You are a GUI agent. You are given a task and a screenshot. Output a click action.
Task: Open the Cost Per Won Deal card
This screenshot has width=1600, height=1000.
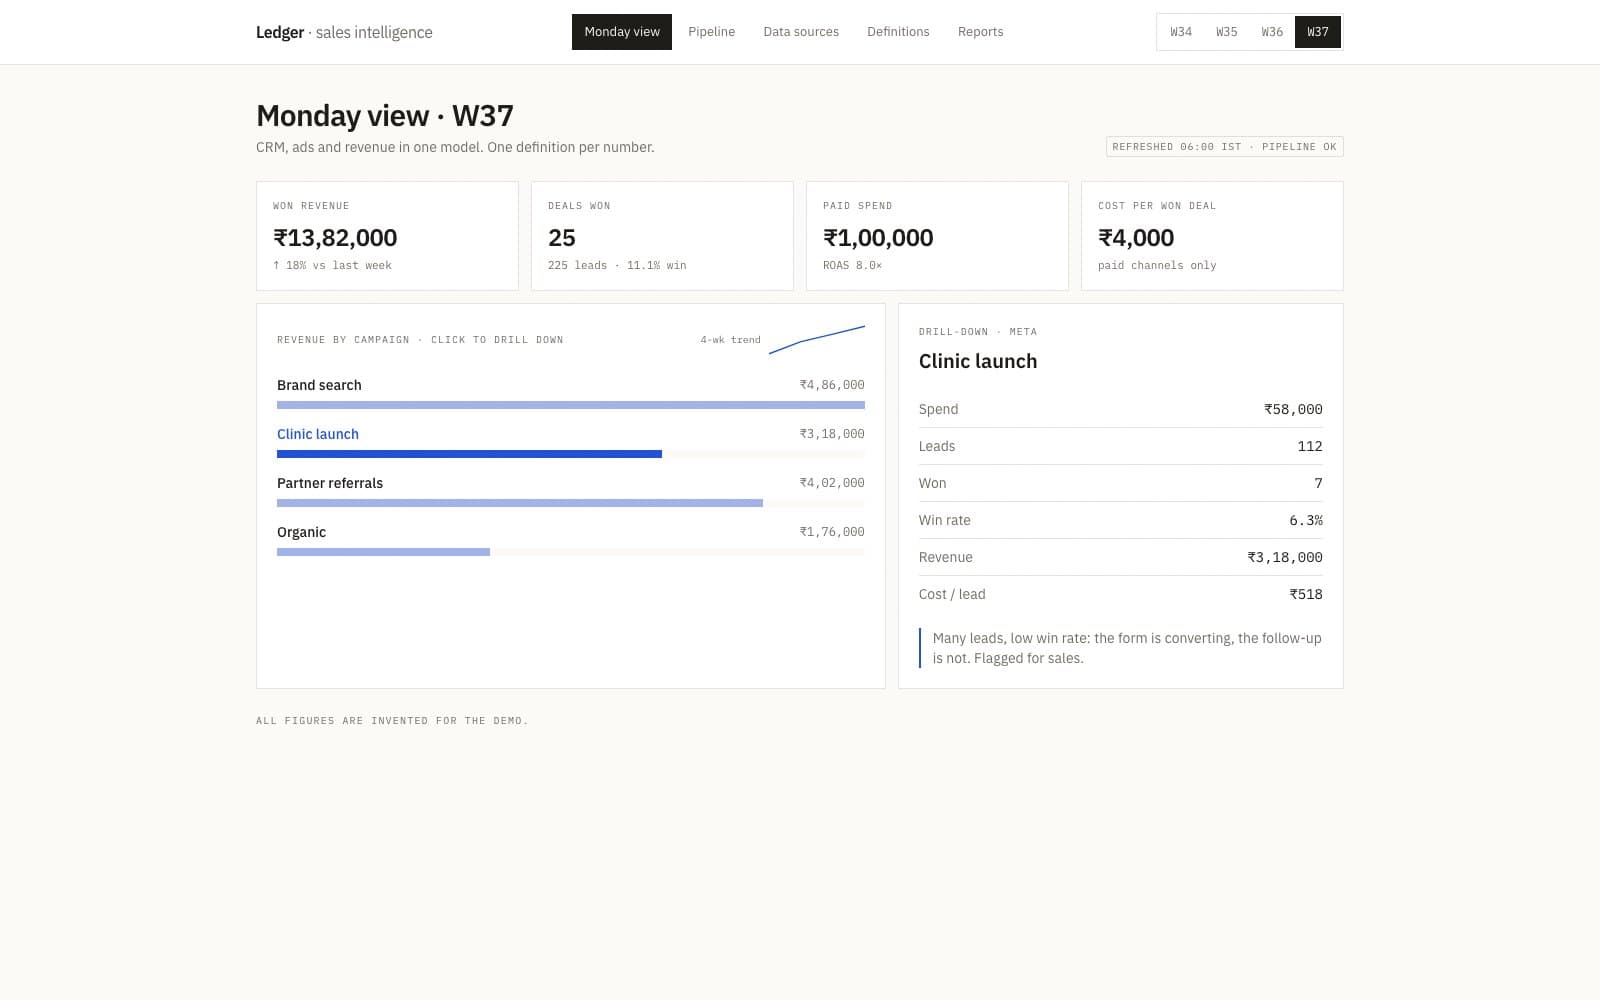(1212, 236)
